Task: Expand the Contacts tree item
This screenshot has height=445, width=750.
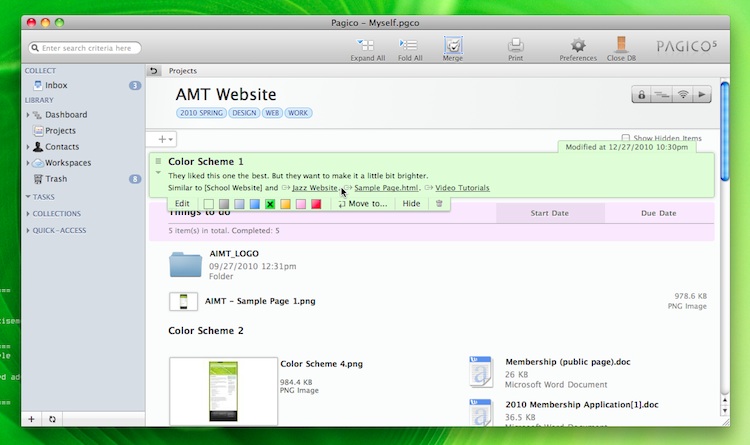Action: tap(27, 147)
